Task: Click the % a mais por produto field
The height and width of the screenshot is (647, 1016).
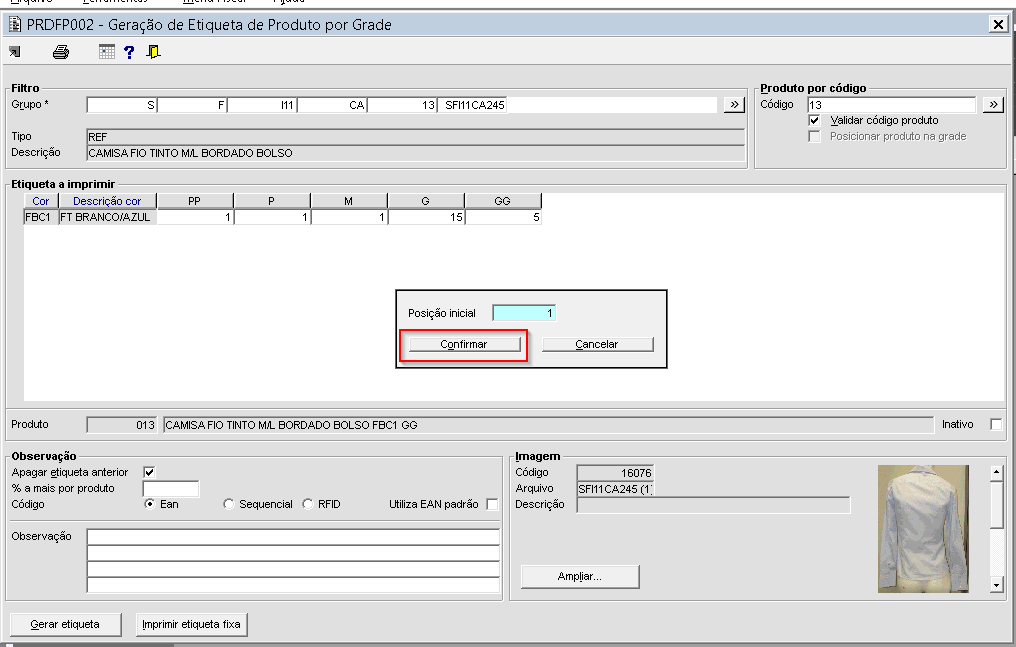Action: tap(170, 488)
